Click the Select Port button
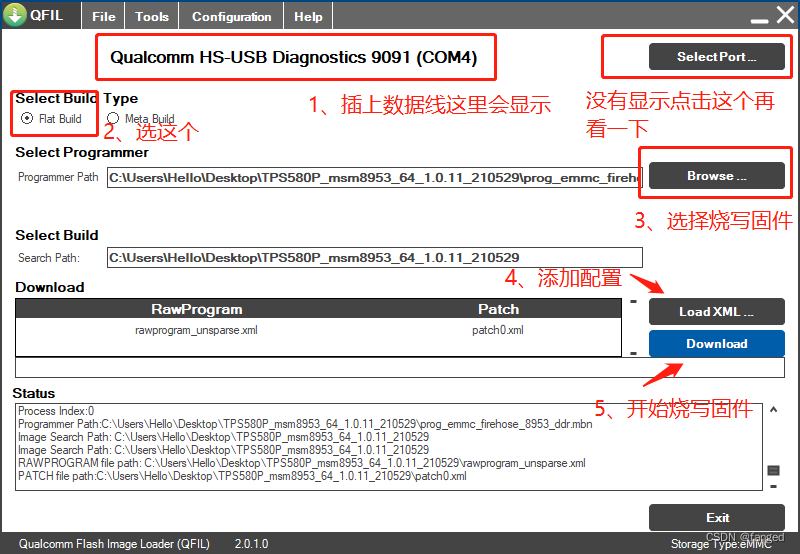This screenshot has width=800, height=554. (x=716, y=57)
